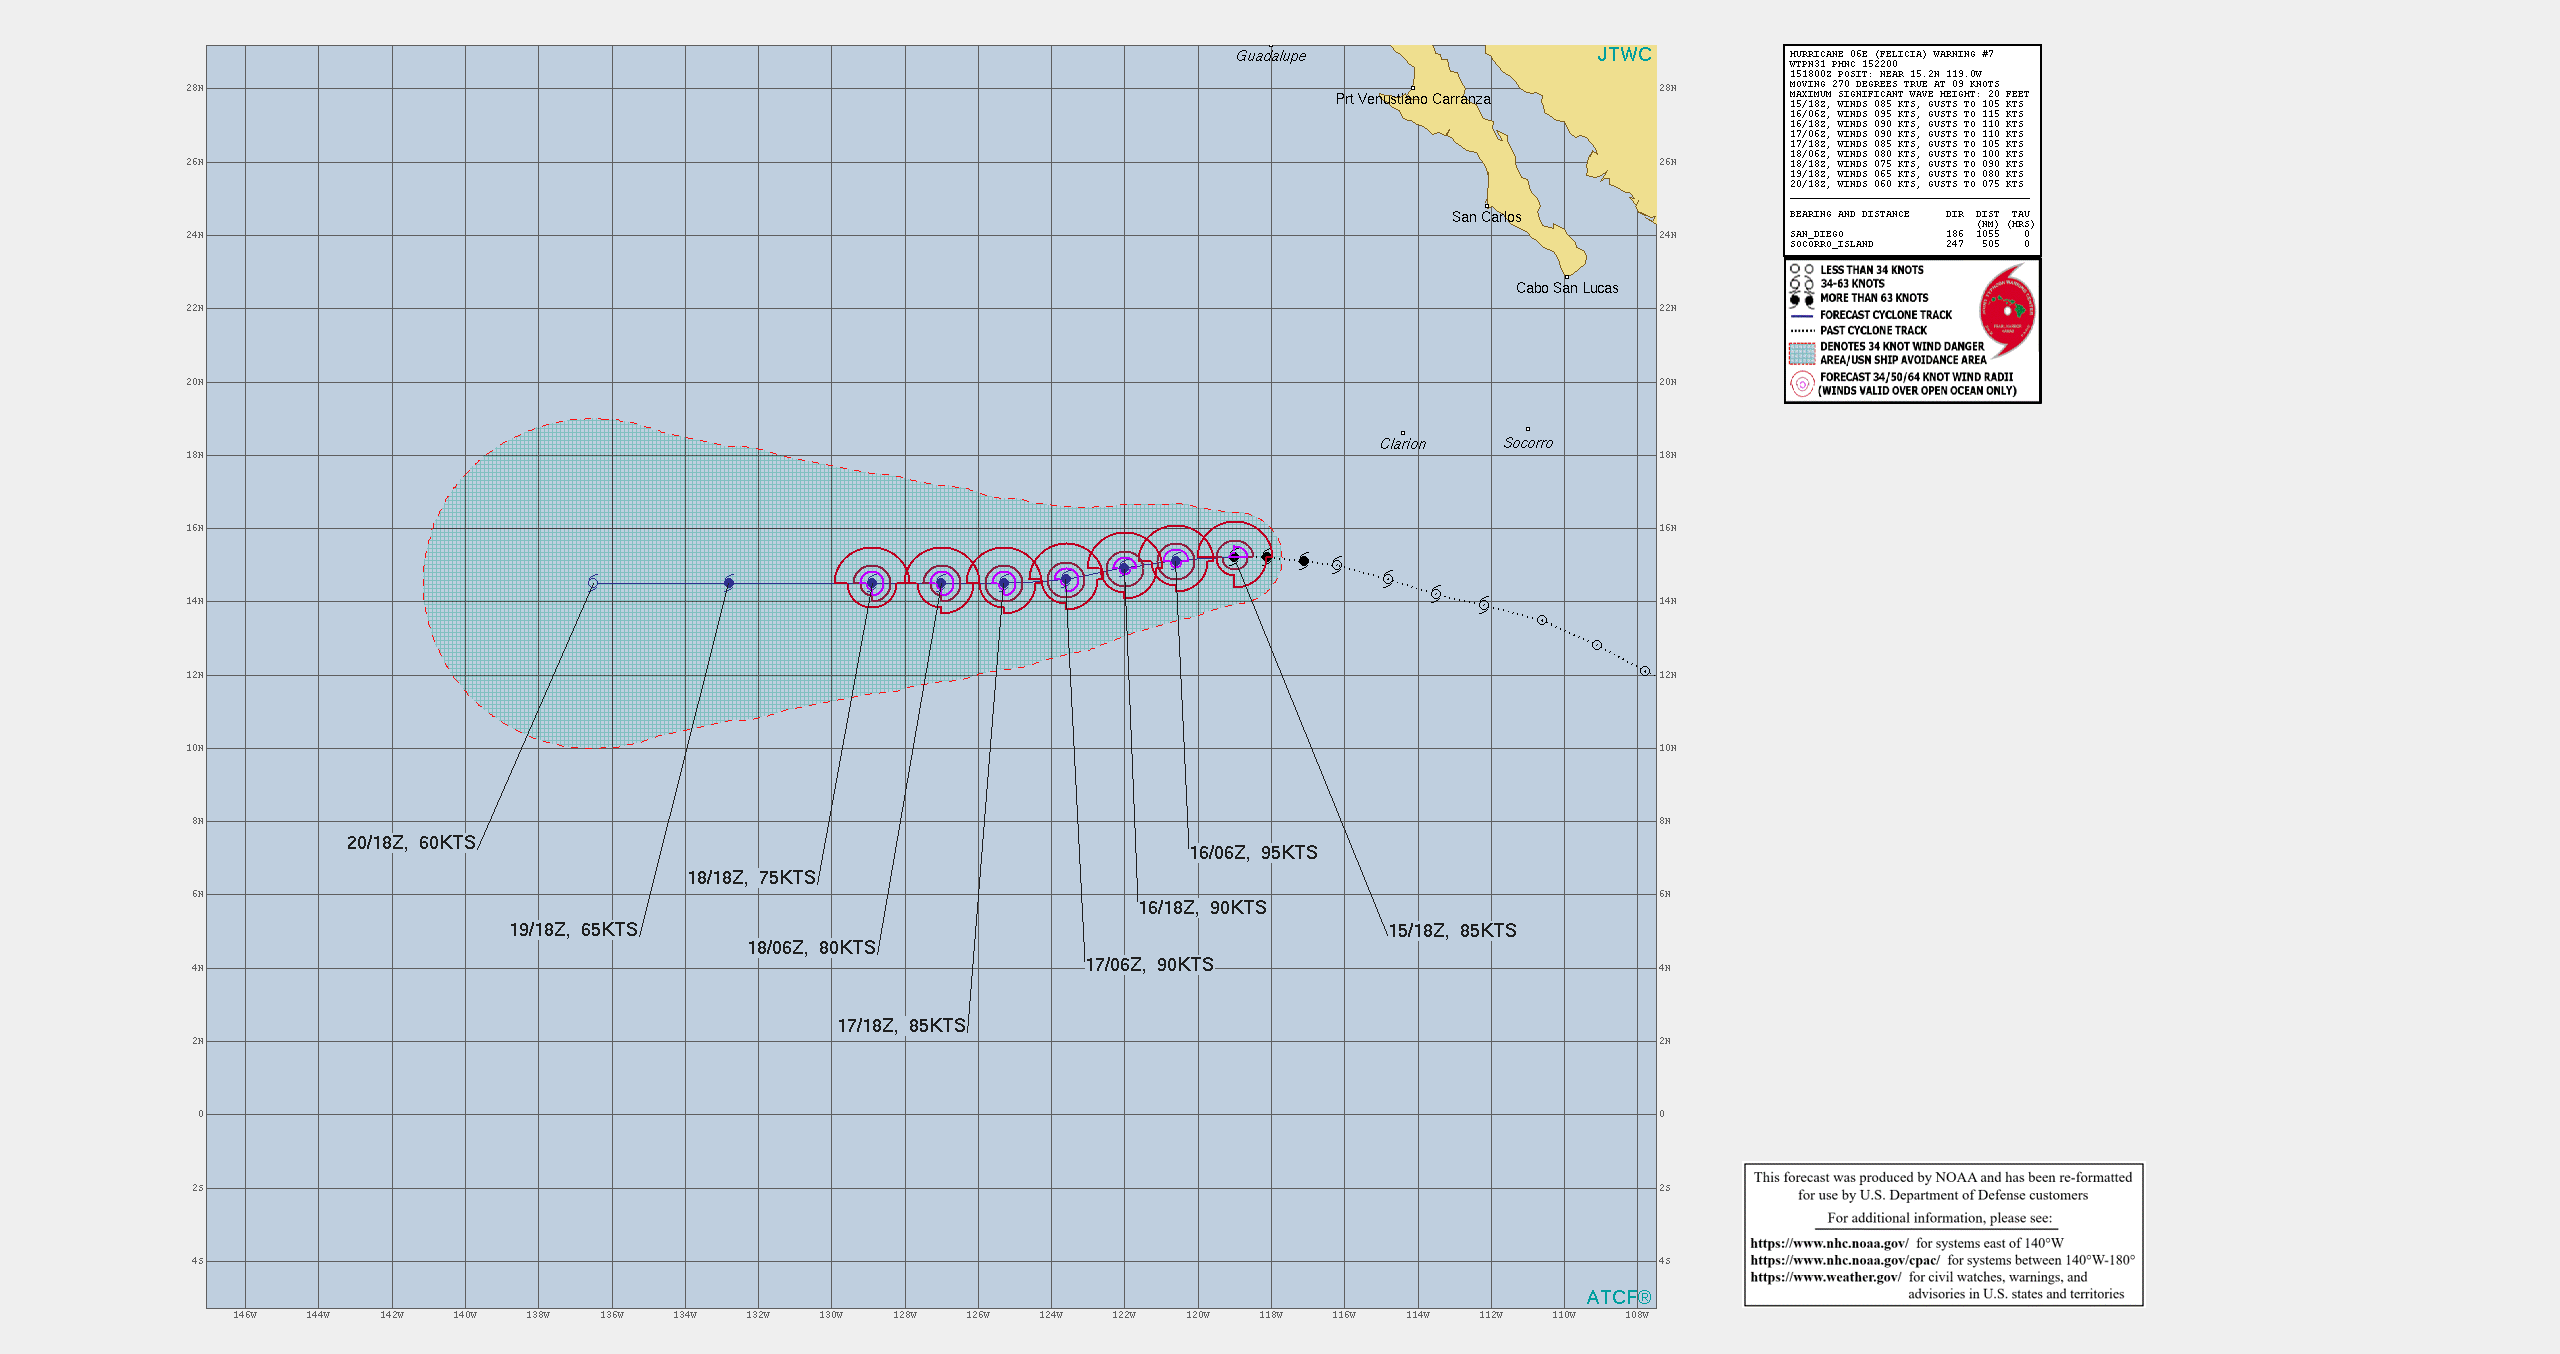Click the 34-63 Knots legend symbols
Screen dimensions: 2560x1354
[1802, 284]
